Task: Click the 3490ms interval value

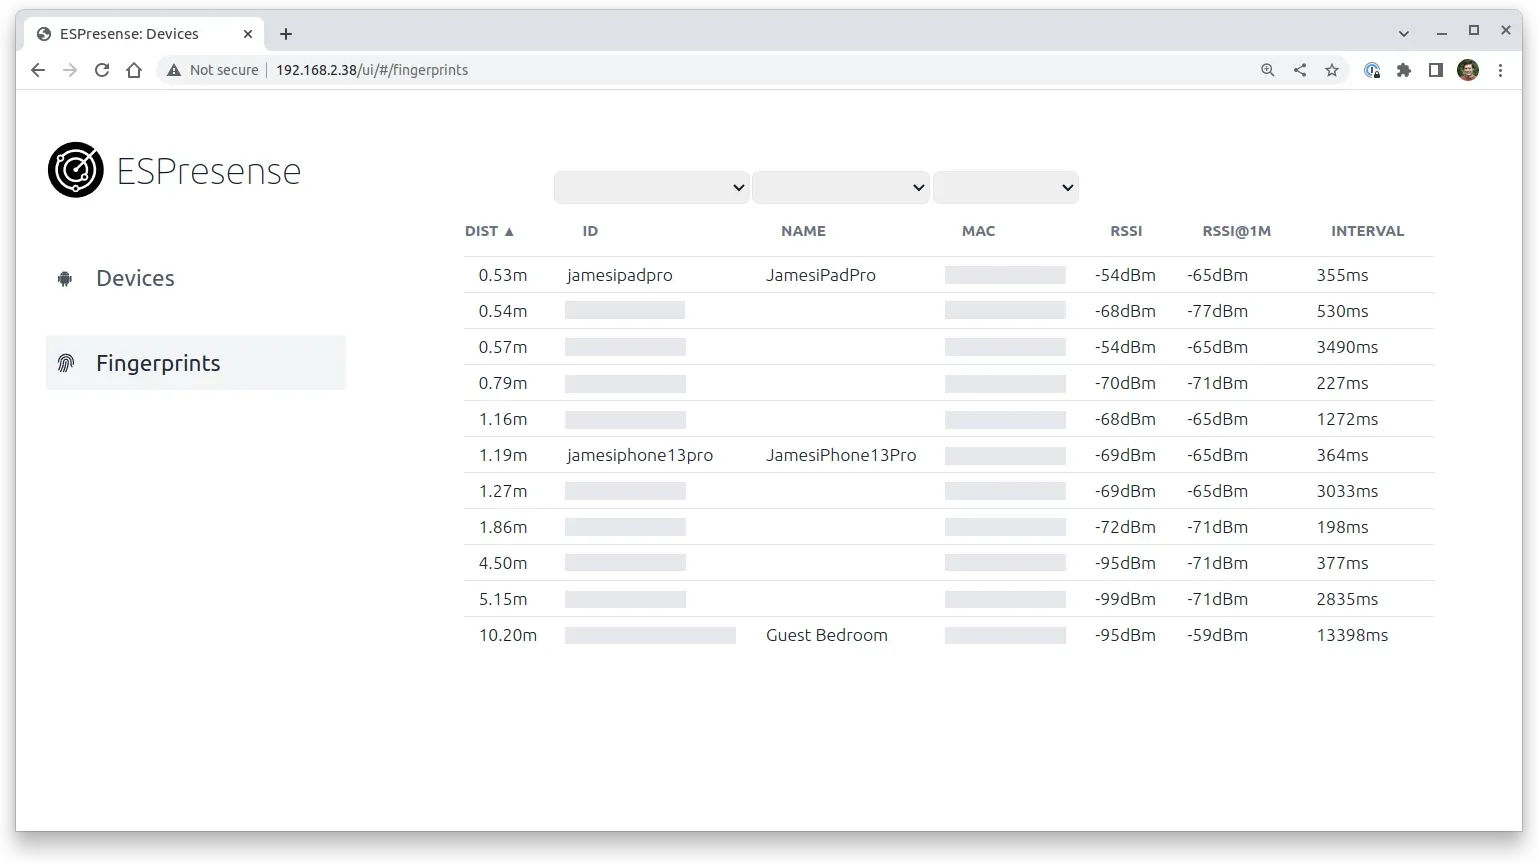Action: tap(1347, 347)
